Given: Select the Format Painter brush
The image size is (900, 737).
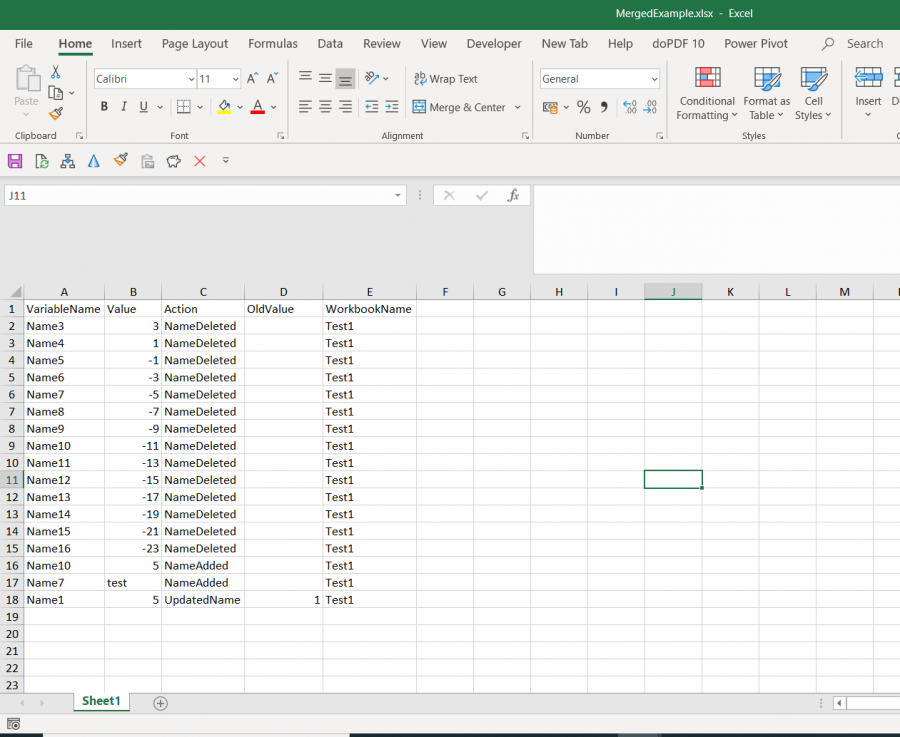Looking at the screenshot, I should coord(56,114).
